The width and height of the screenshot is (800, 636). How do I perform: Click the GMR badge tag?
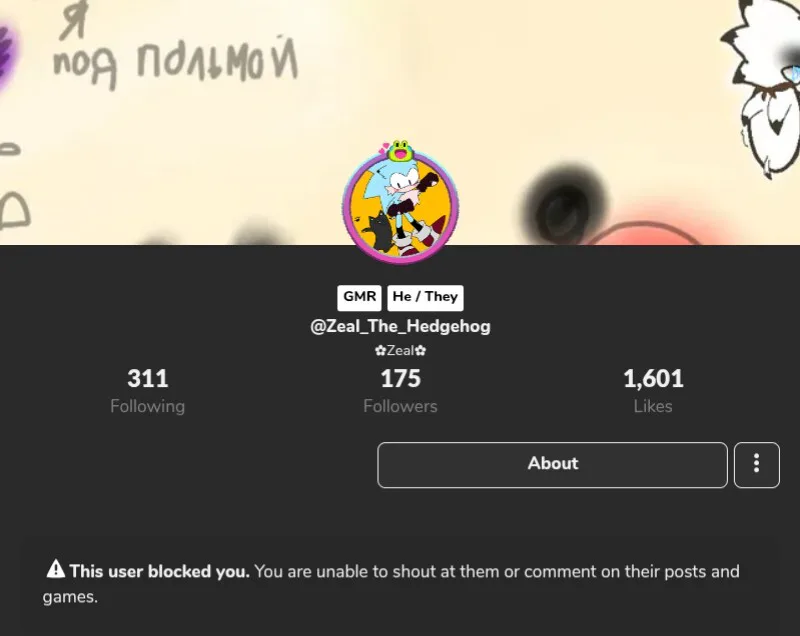359,297
